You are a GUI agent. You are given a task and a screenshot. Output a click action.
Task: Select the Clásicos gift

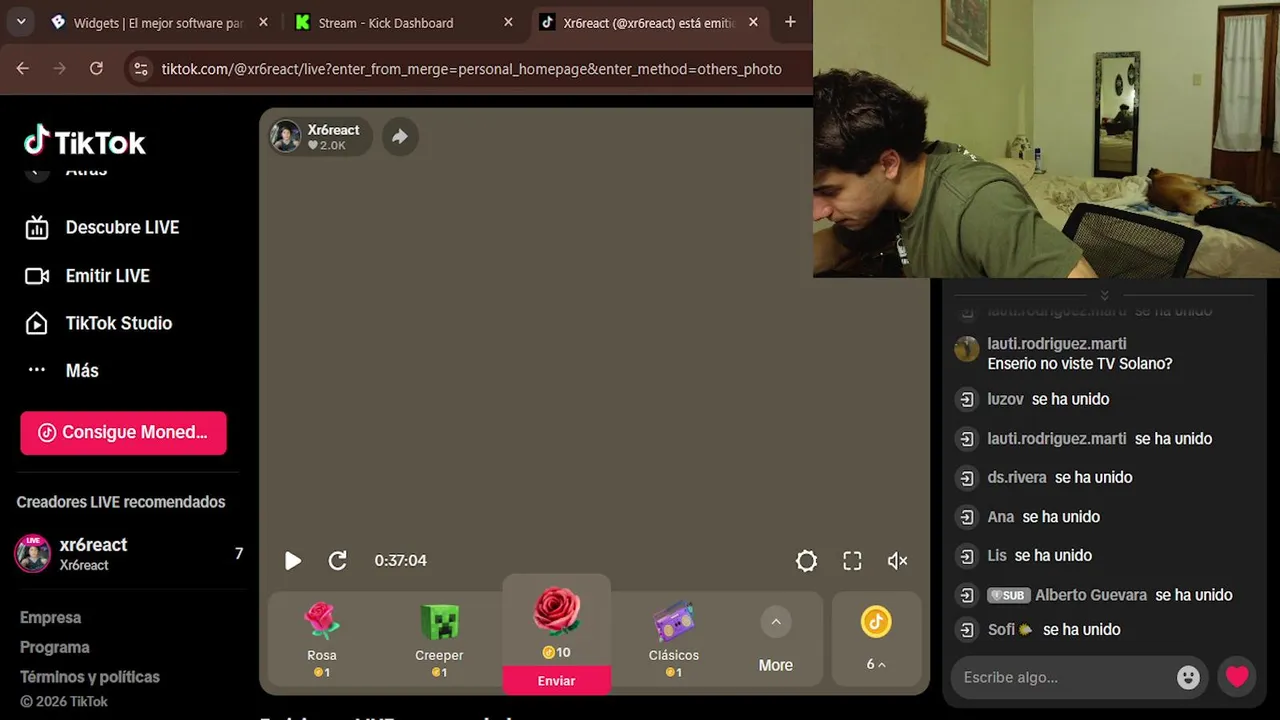pyautogui.click(x=674, y=640)
